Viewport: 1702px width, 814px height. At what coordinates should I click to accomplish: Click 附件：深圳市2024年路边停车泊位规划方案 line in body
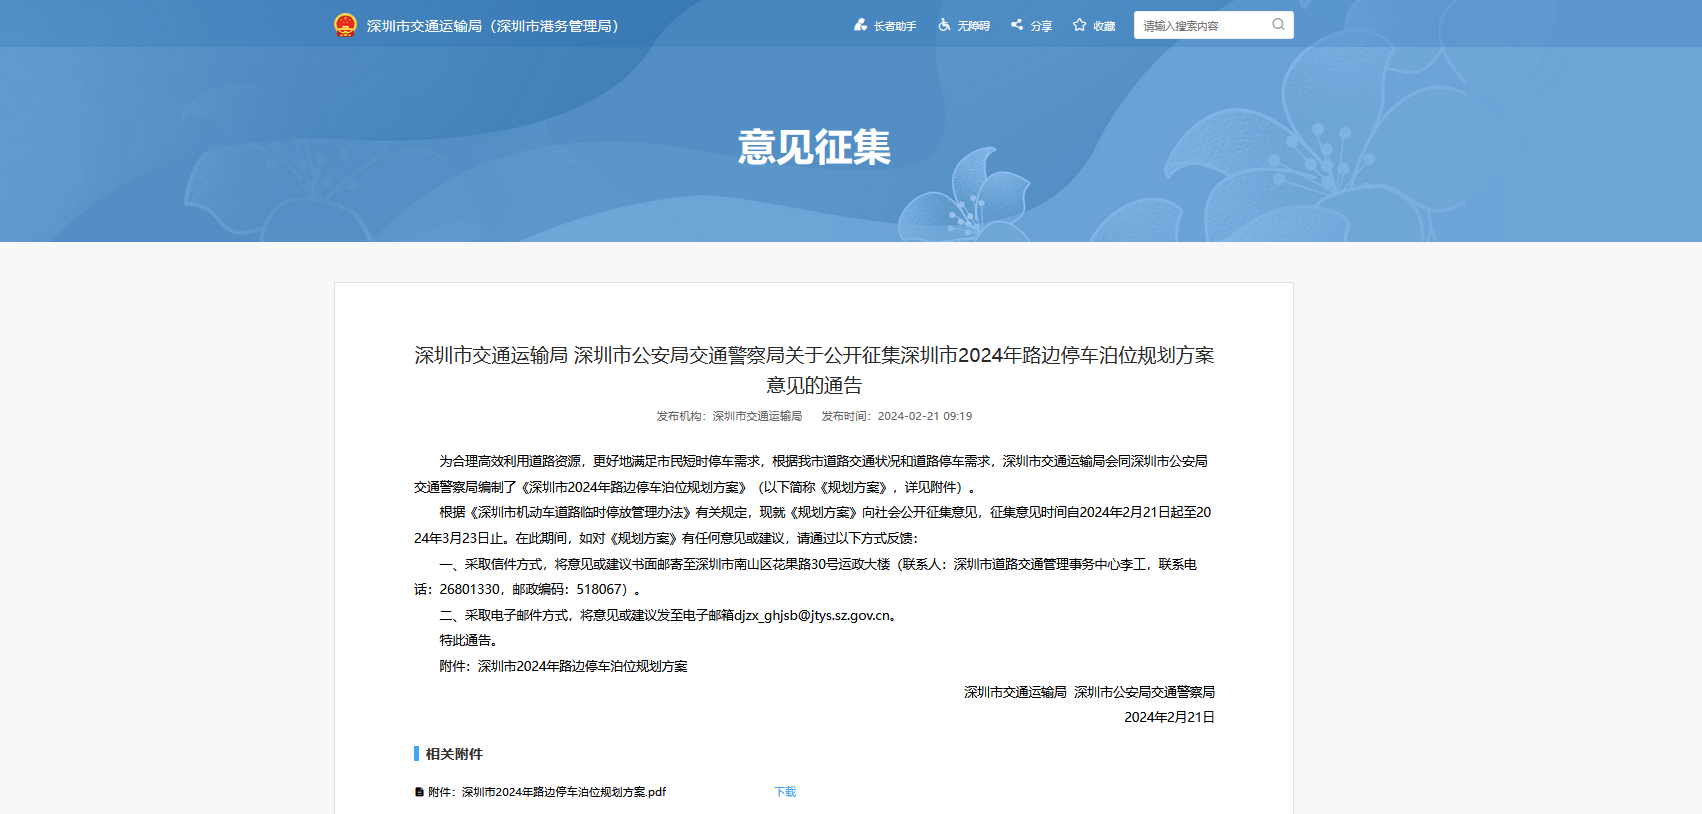pyautogui.click(x=563, y=667)
